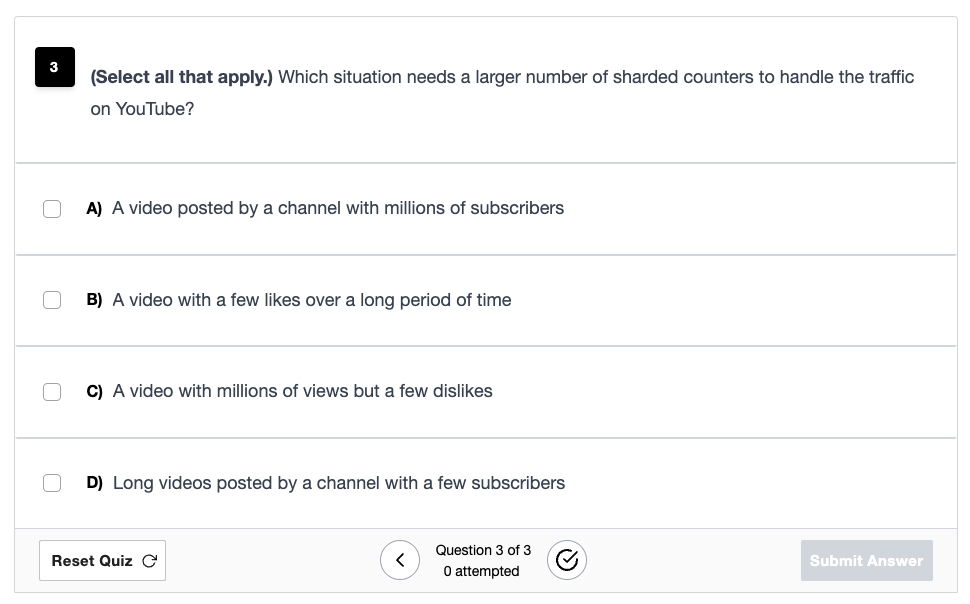Click the bold 'D)' option letter
Image resolution: width=970 pixels, height=604 pixels.
pos(95,483)
